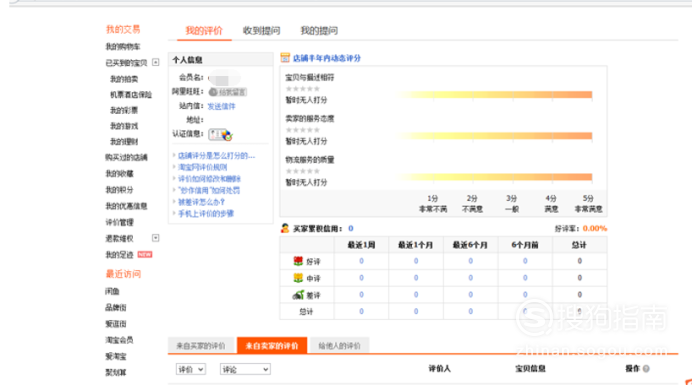Viewport: 692px width, 385px height.
Task: Click the wilted flower 差评 icon
Action: [298, 294]
